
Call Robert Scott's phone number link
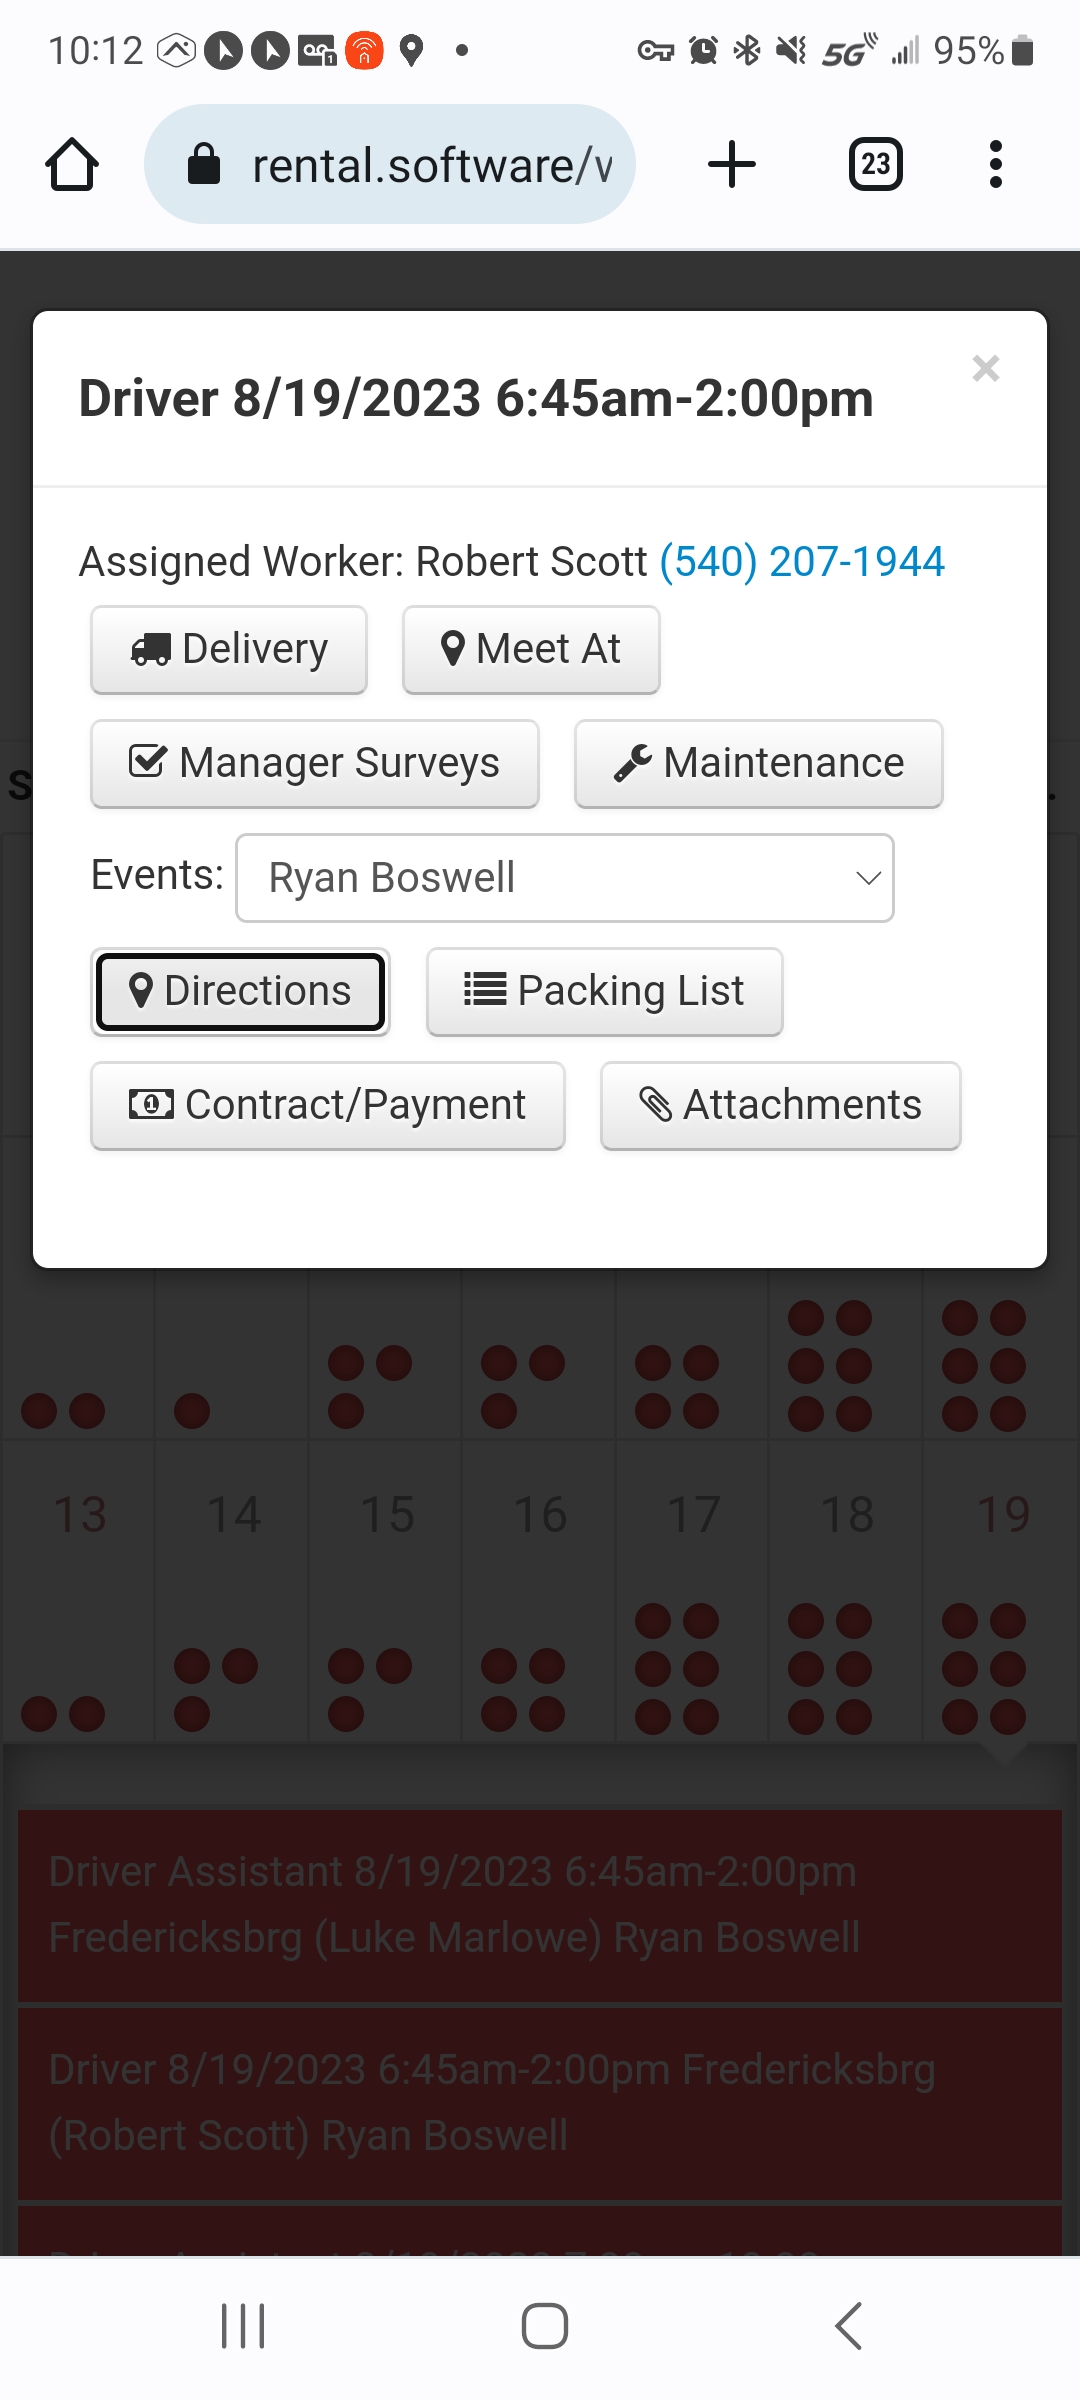tap(802, 562)
